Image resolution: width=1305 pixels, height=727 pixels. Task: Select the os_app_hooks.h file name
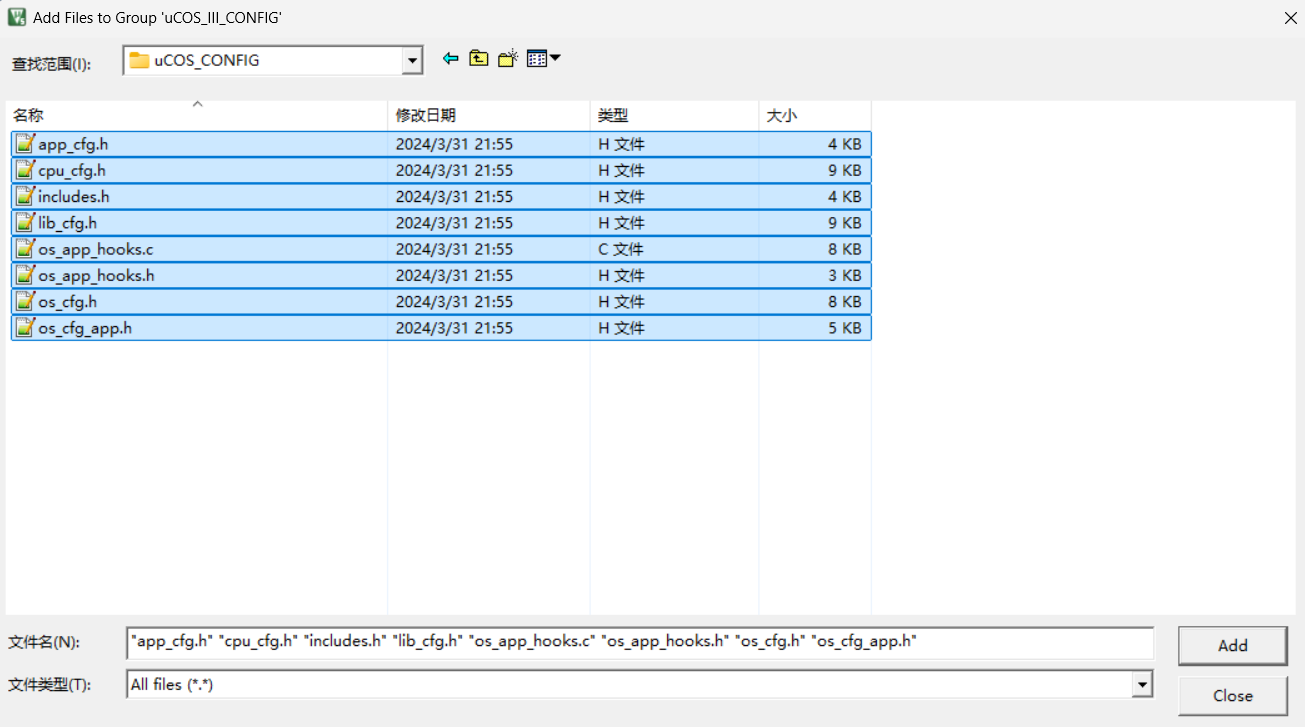pos(96,275)
